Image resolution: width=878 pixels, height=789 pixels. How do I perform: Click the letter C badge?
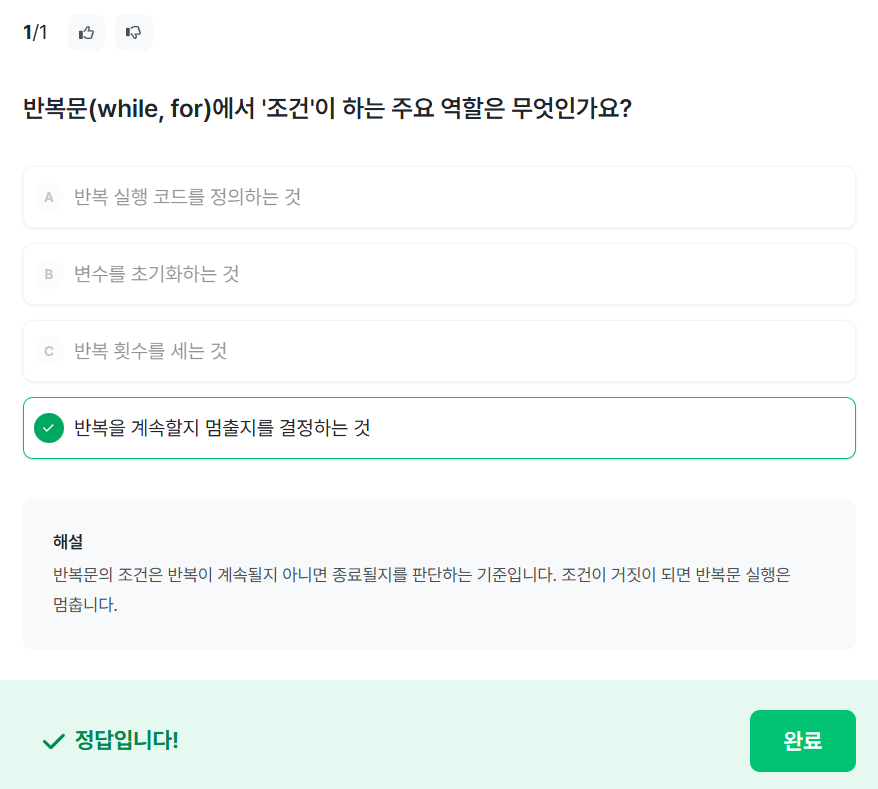[x=48, y=351]
